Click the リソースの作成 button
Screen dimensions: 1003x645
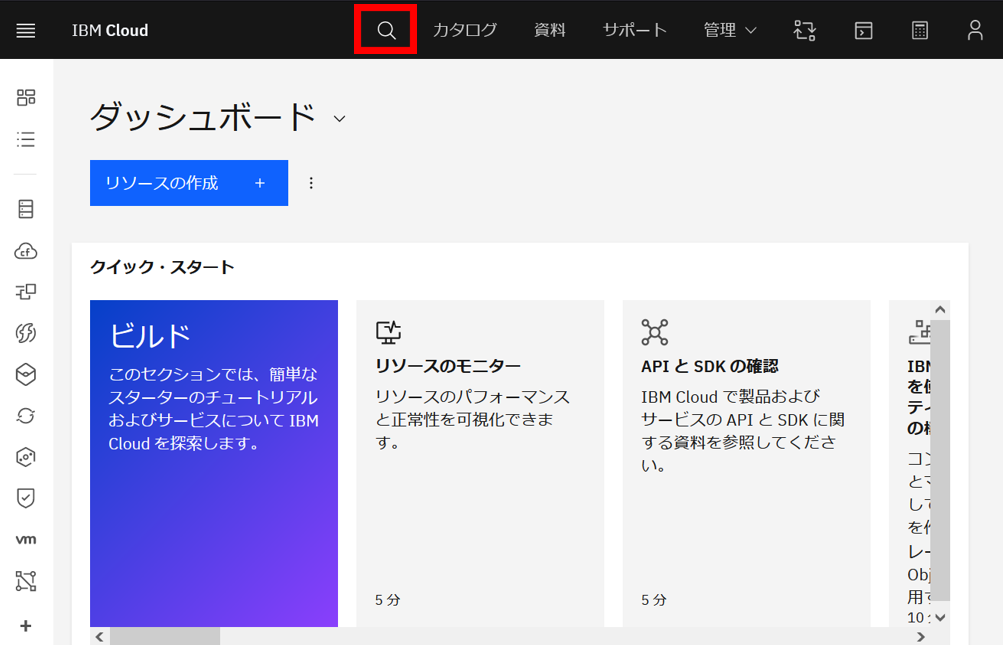coord(188,182)
